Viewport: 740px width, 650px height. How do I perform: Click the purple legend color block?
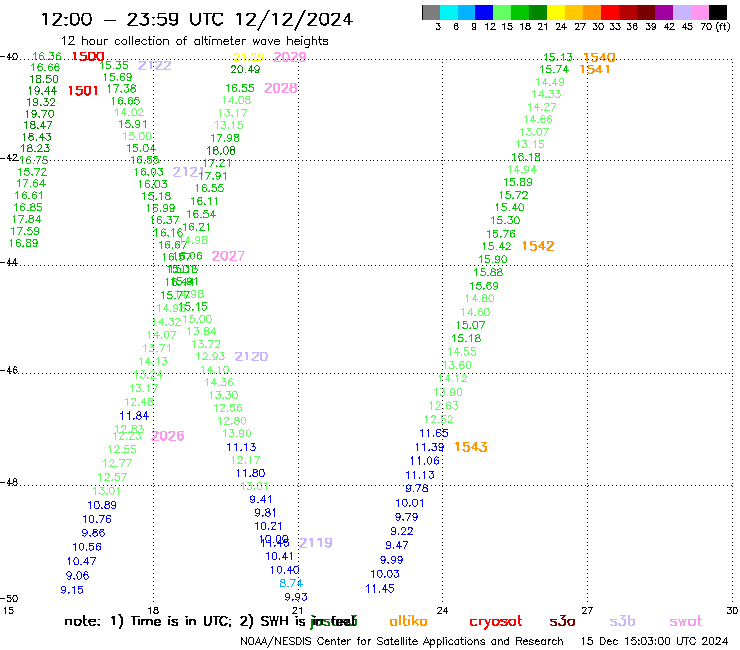(x=664, y=12)
